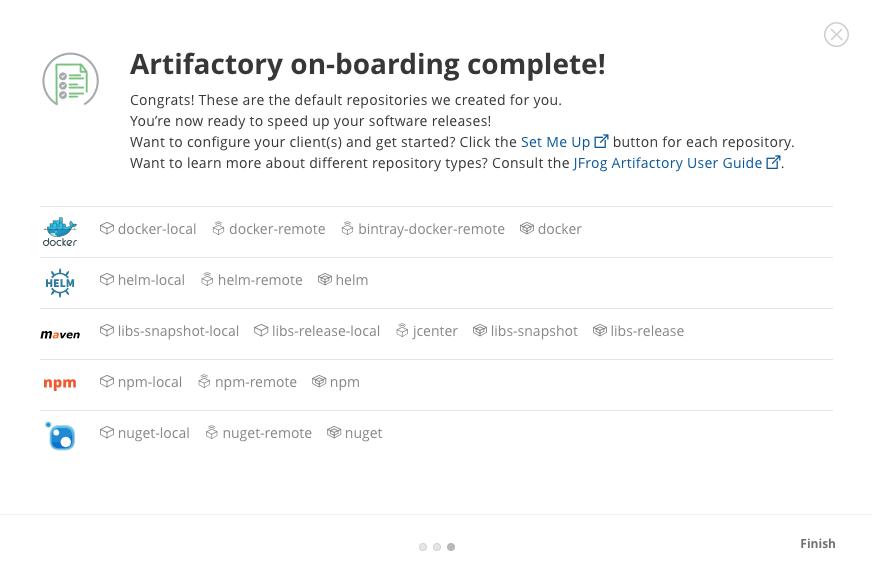872x574 pixels.
Task: Select the npm-remote repository
Action: point(256,382)
